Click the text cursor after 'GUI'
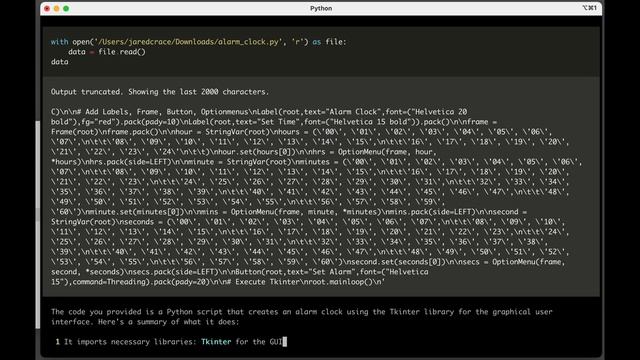The image size is (640, 360). tap(285, 342)
